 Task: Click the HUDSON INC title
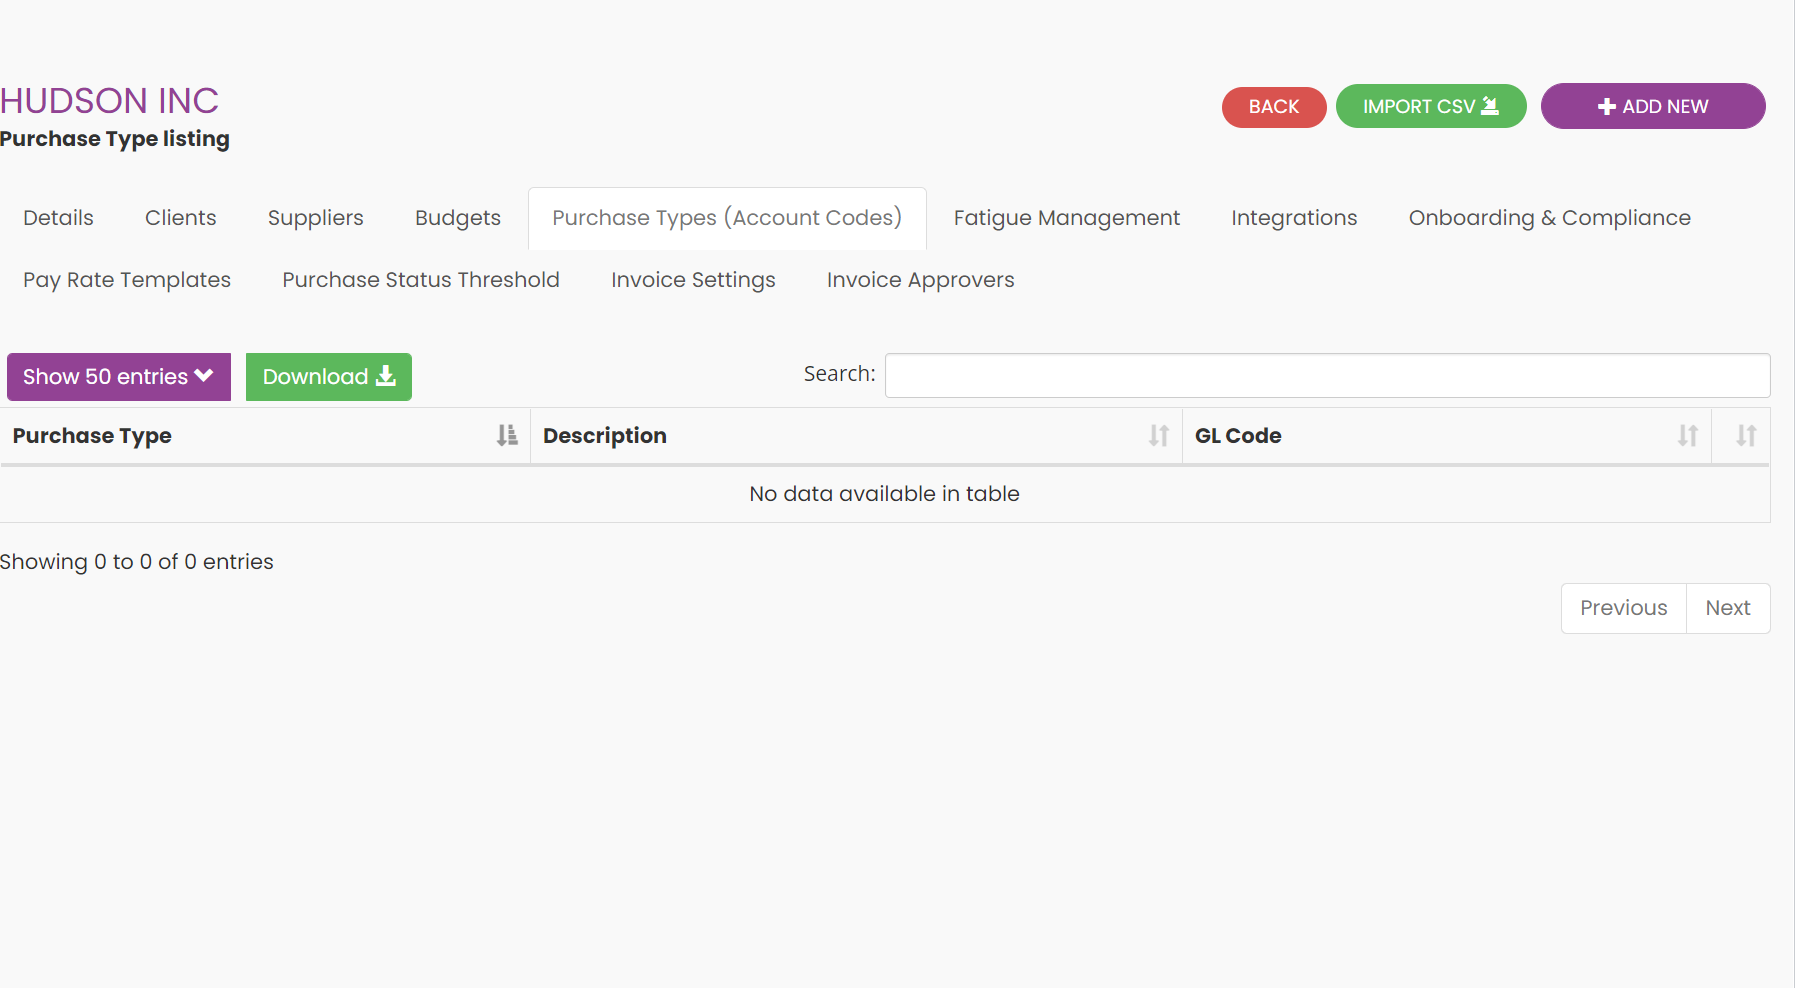(x=109, y=101)
